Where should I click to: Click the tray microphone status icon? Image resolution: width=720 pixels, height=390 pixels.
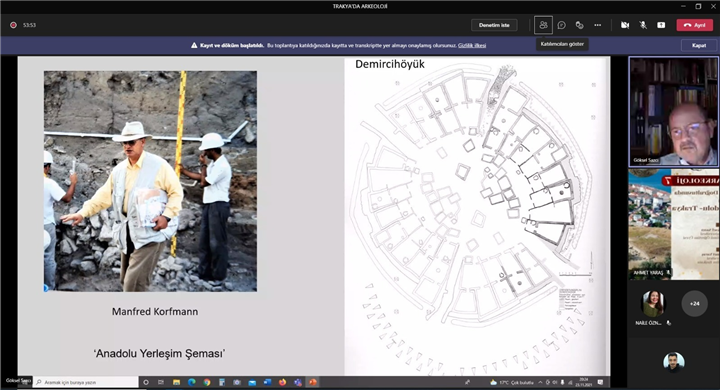562,382
